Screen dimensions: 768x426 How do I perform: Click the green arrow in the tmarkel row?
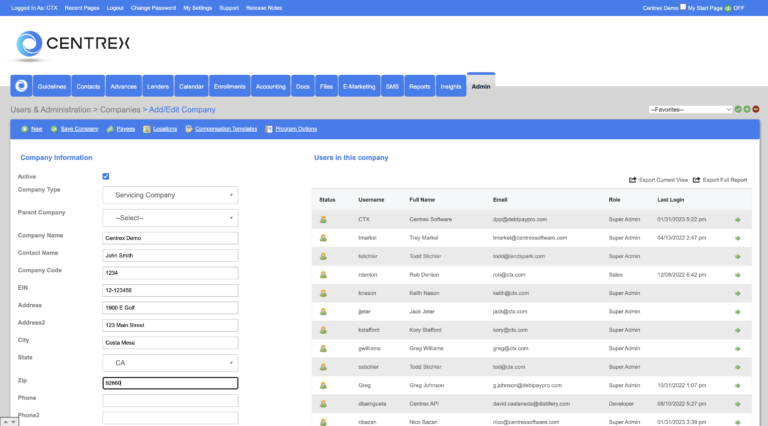pyautogui.click(x=738, y=238)
